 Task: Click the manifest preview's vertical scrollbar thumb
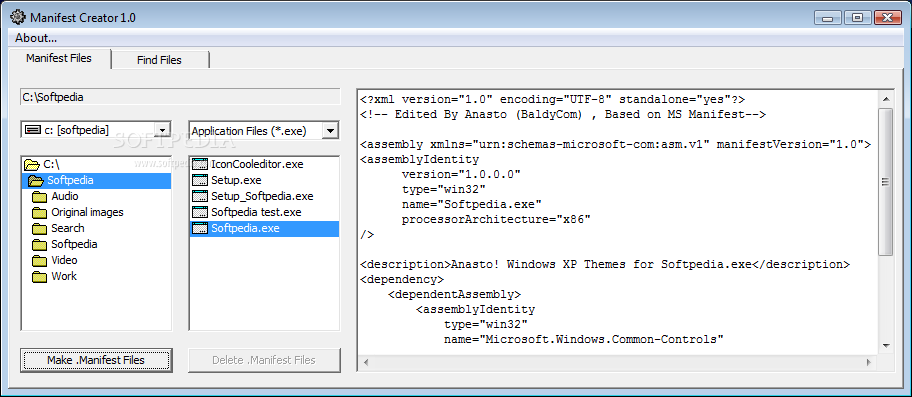click(x=885, y=182)
